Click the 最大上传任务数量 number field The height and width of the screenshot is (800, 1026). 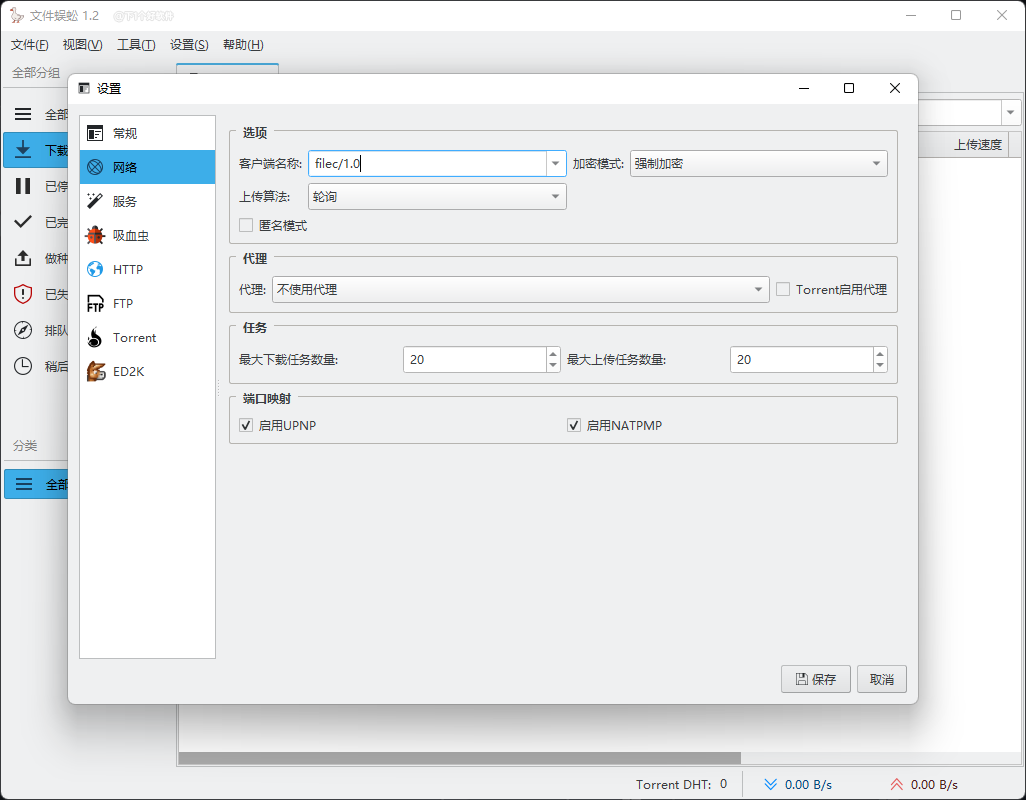802,359
